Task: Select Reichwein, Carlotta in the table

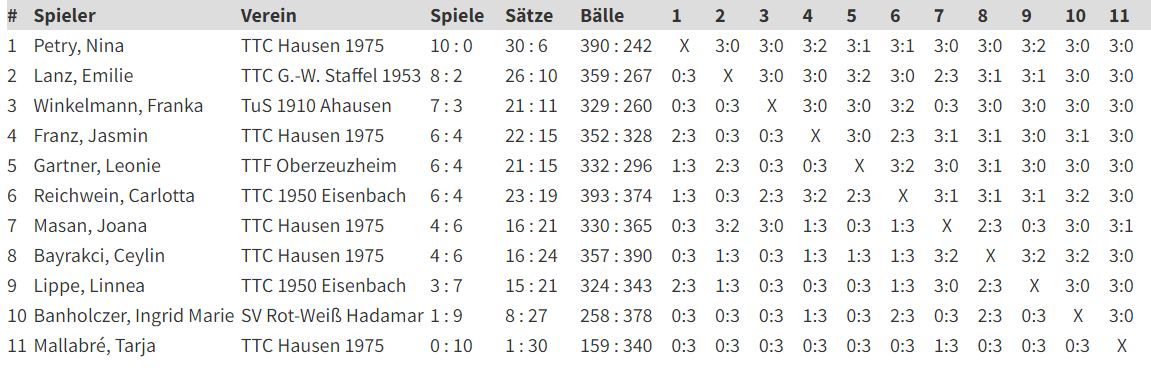Action: pyautogui.click(x=115, y=196)
